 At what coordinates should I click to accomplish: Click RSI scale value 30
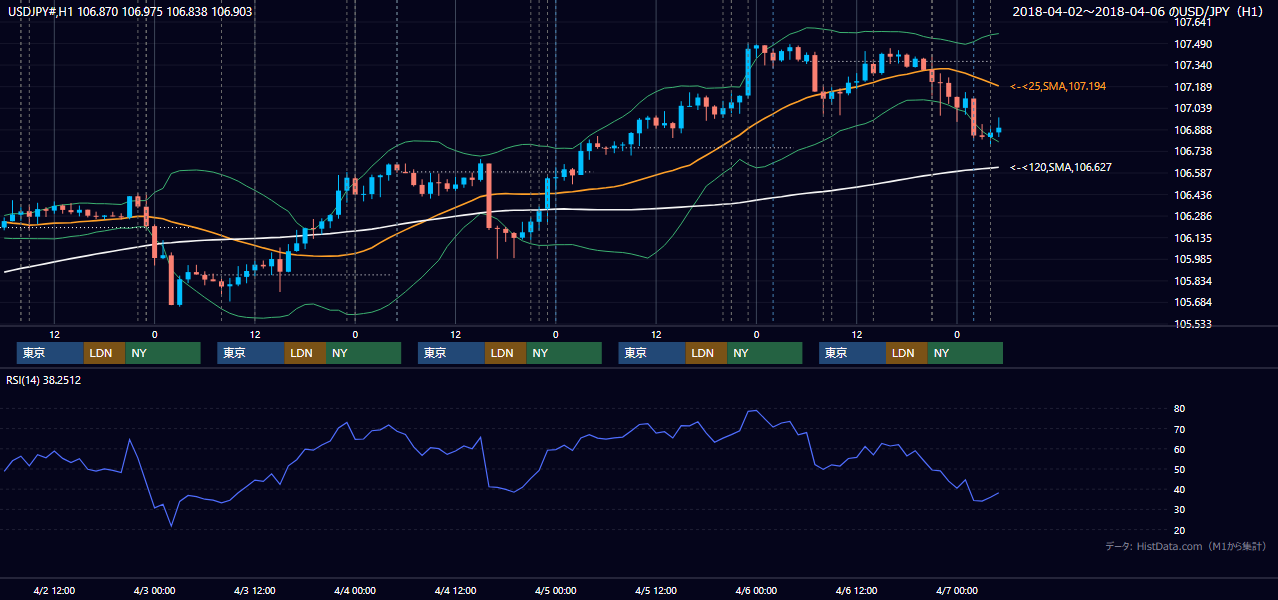[1179, 510]
